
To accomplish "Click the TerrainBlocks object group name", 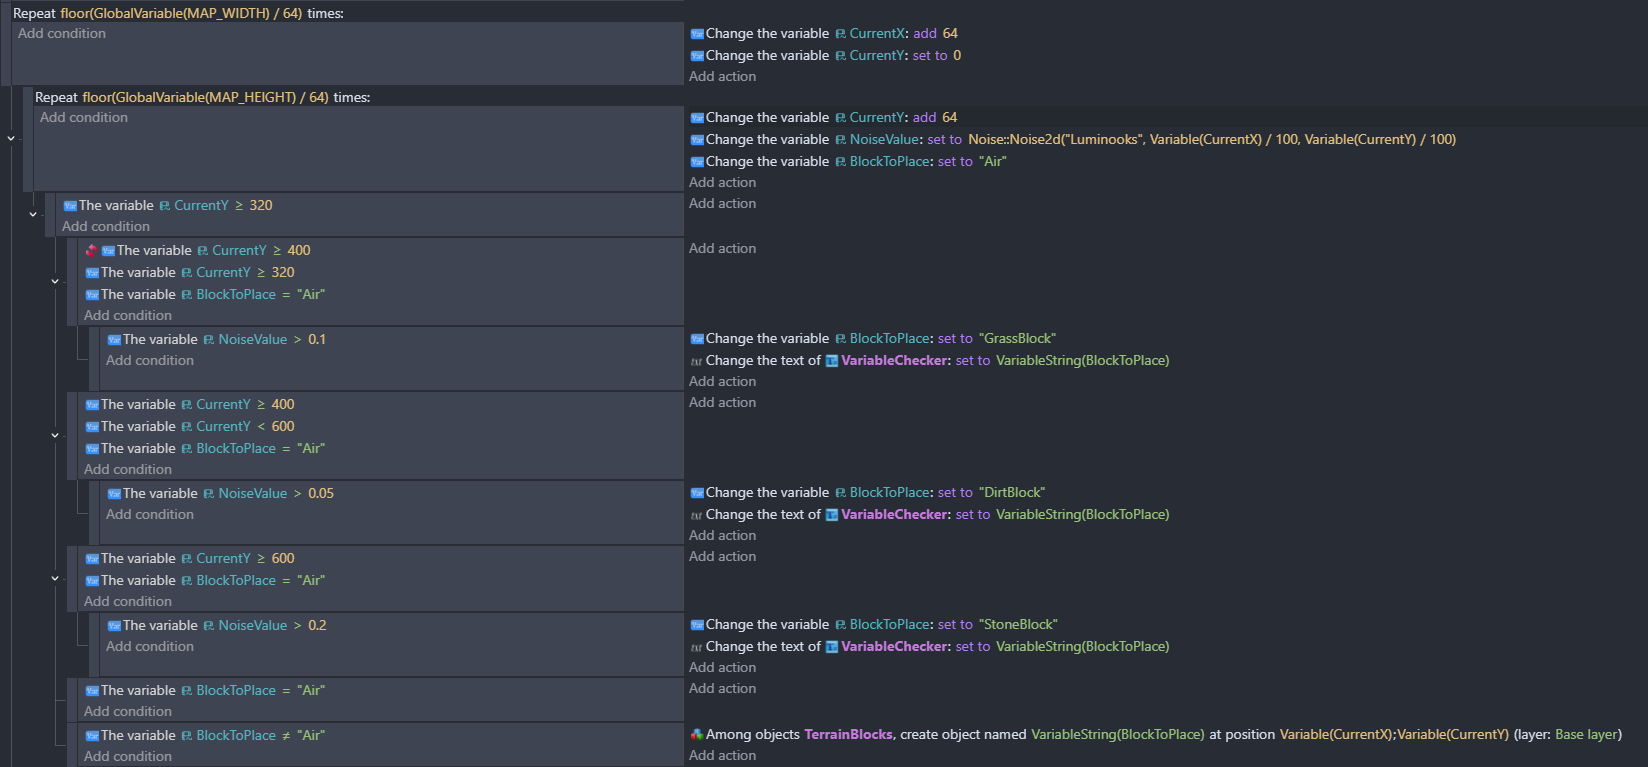I will (x=848, y=735).
